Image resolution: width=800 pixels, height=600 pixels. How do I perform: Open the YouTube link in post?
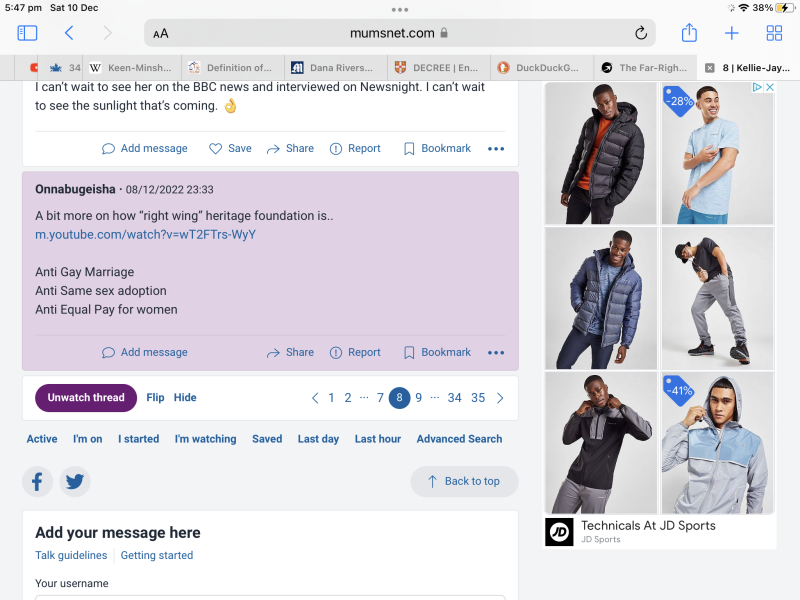tap(145, 234)
